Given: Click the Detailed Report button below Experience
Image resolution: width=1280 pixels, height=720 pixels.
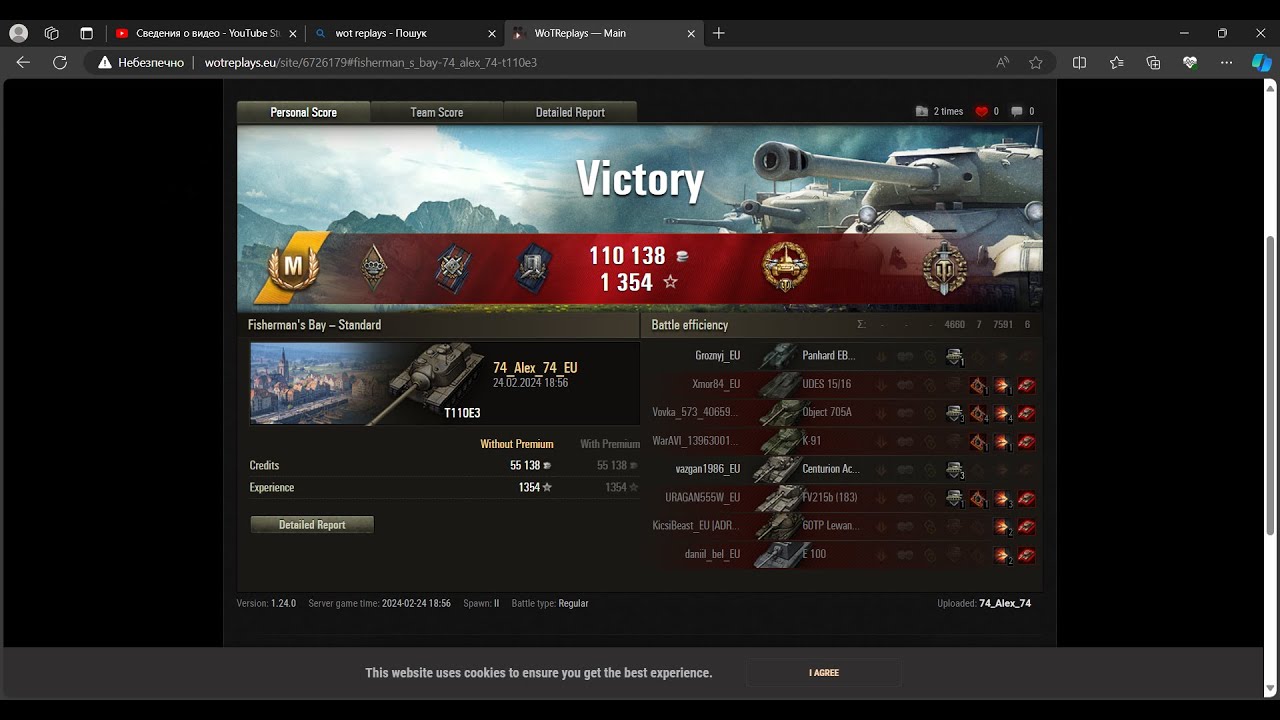Looking at the screenshot, I should tap(312, 525).
